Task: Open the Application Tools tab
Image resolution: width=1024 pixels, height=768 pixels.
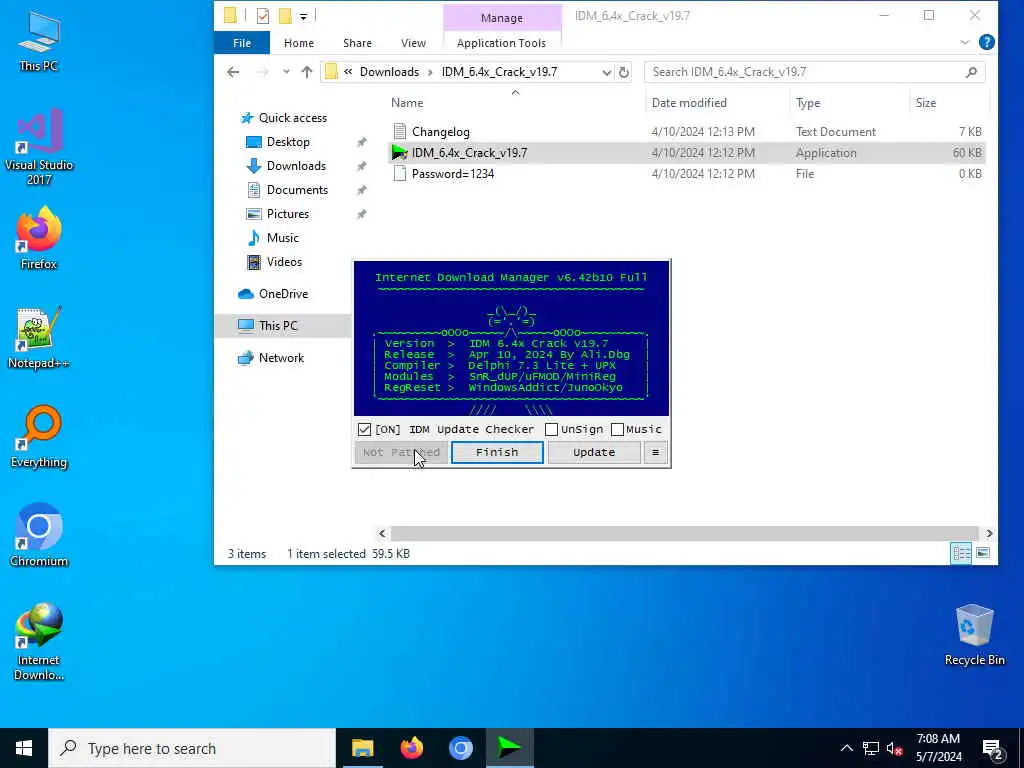Action: tap(501, 43)
